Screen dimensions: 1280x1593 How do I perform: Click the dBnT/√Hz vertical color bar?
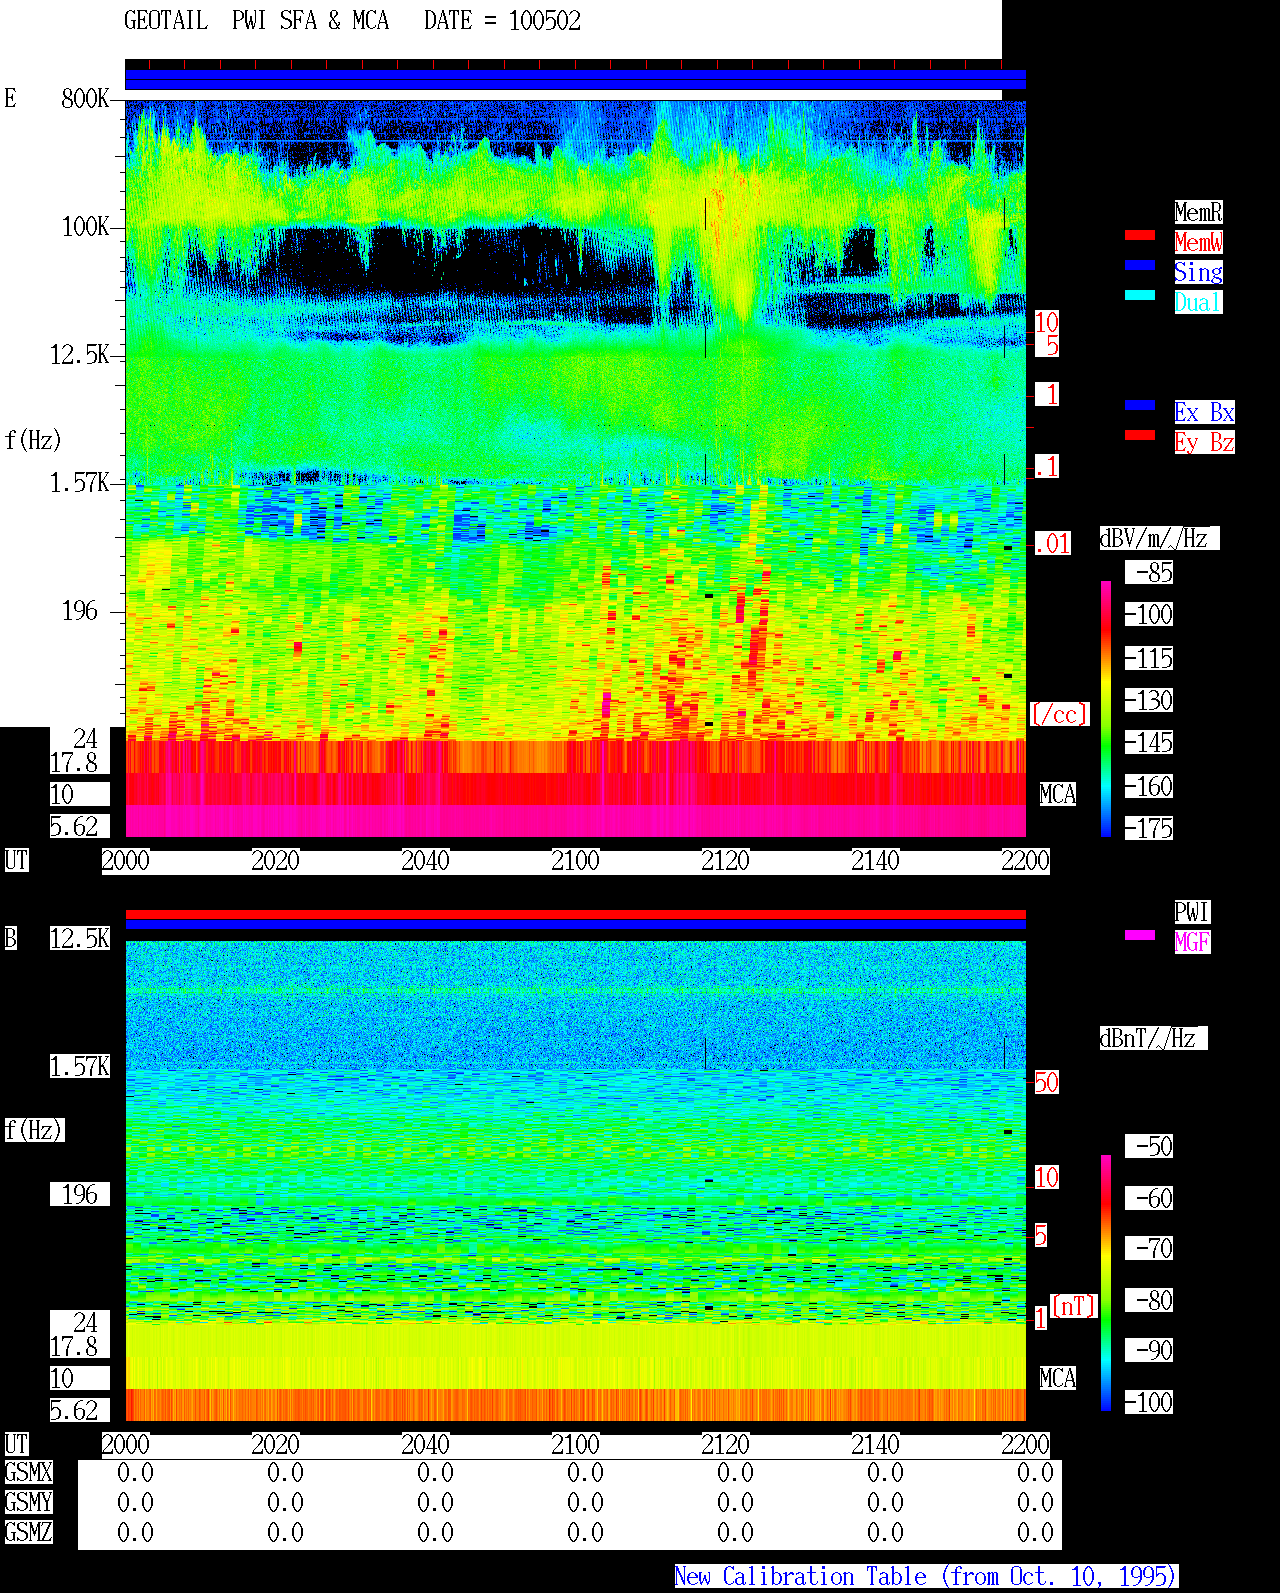click(x=1106, y=1283)
